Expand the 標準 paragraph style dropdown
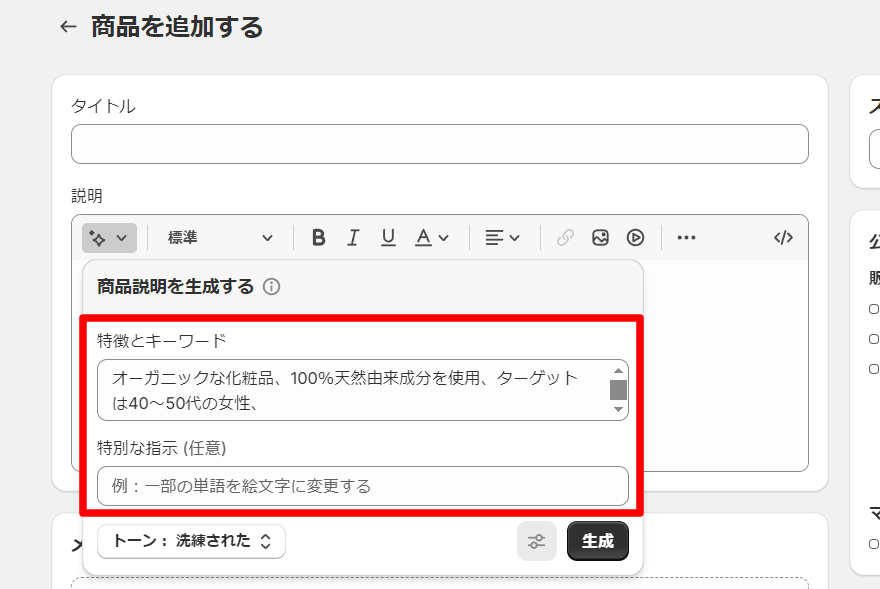Screen dimensions: 880x589 click(219, 238)
